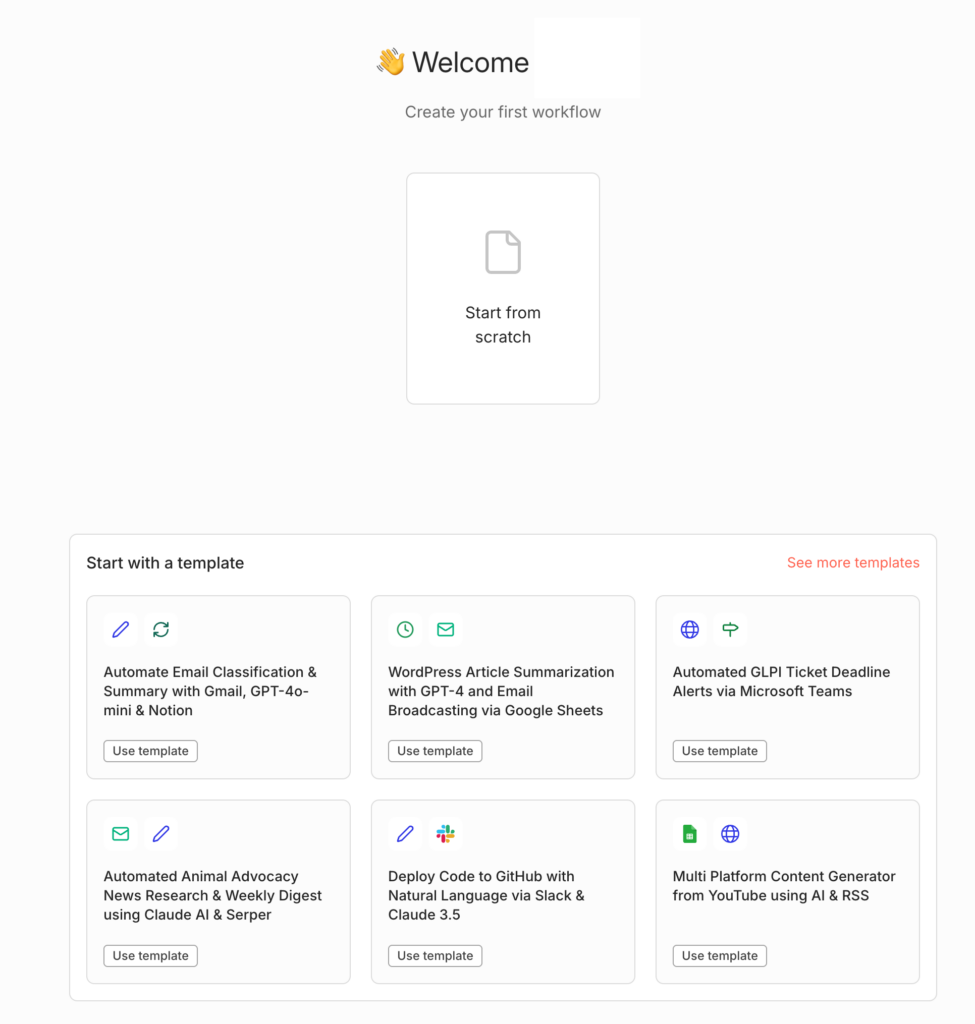Click the clock icon in WordPress Article template

pyautogui.click(x=405, y=629)
